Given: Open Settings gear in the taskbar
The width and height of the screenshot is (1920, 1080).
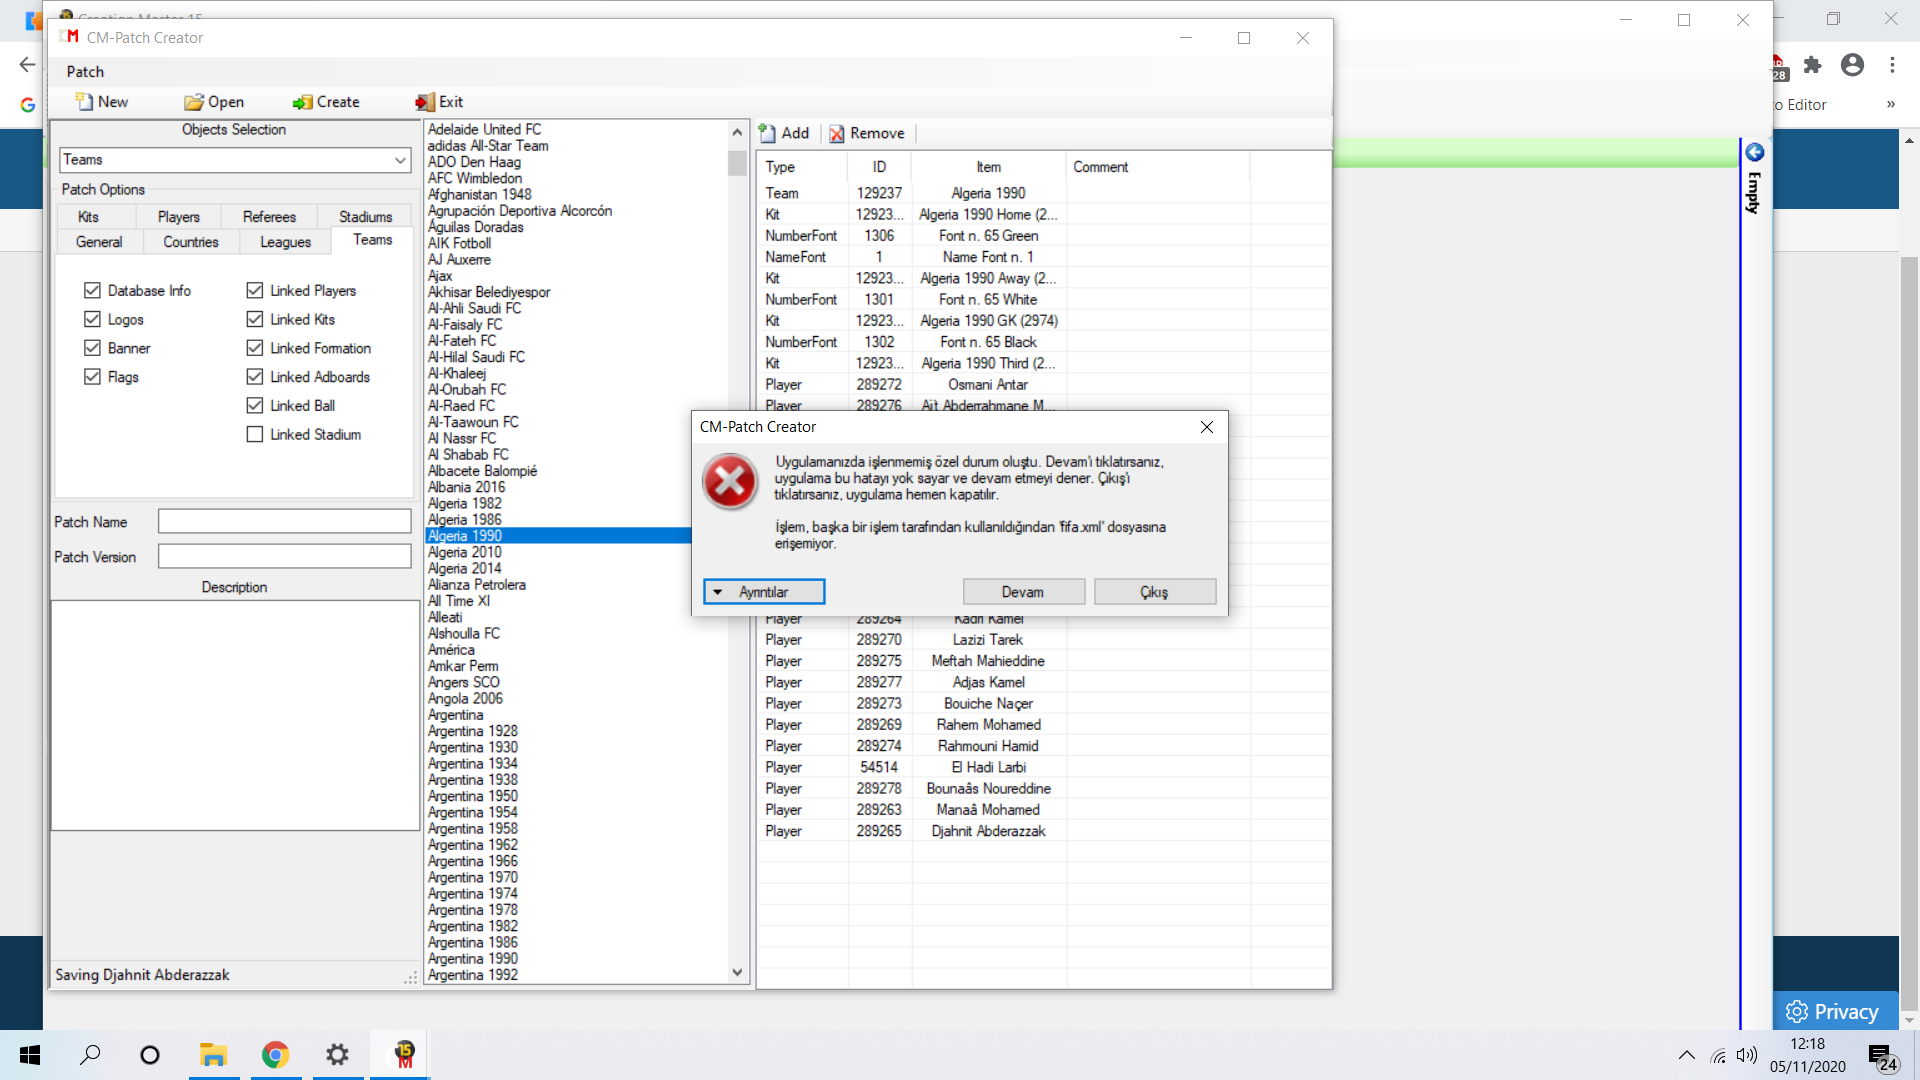Looking at the screenshot, I should tap(338, 1055).
